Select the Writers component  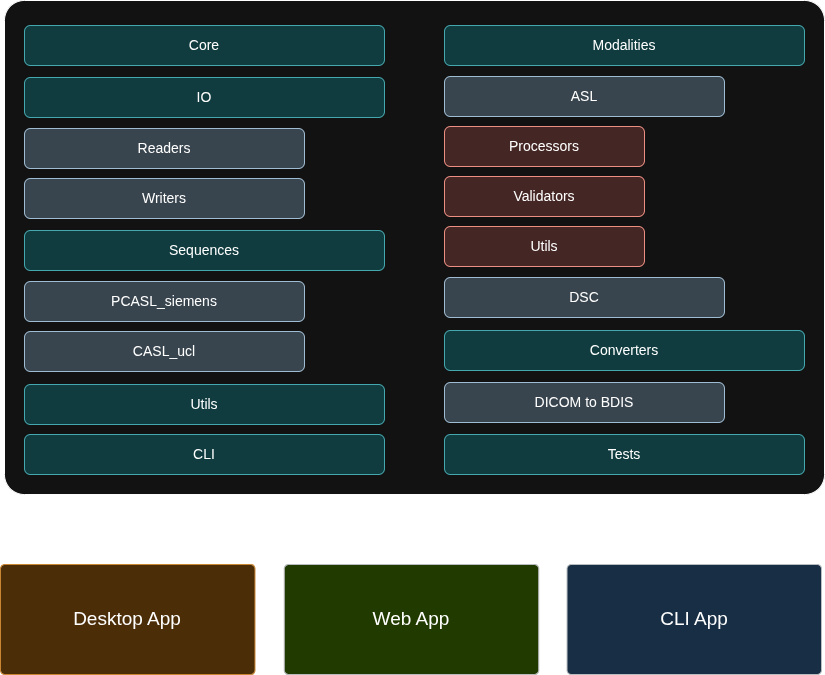pyautogui.click(x=164, y=198)
